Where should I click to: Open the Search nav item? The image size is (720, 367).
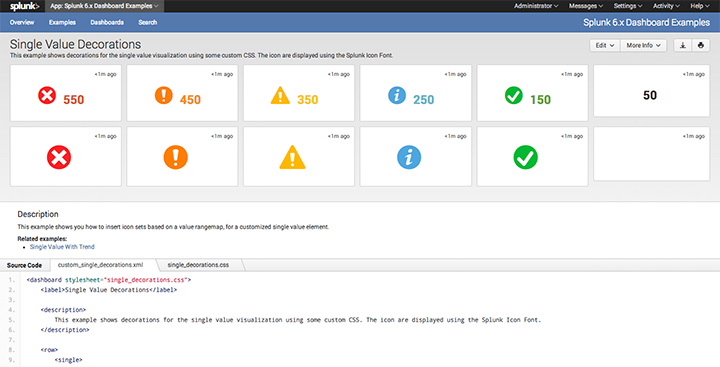pyautogui.click(x=147, y=22)
